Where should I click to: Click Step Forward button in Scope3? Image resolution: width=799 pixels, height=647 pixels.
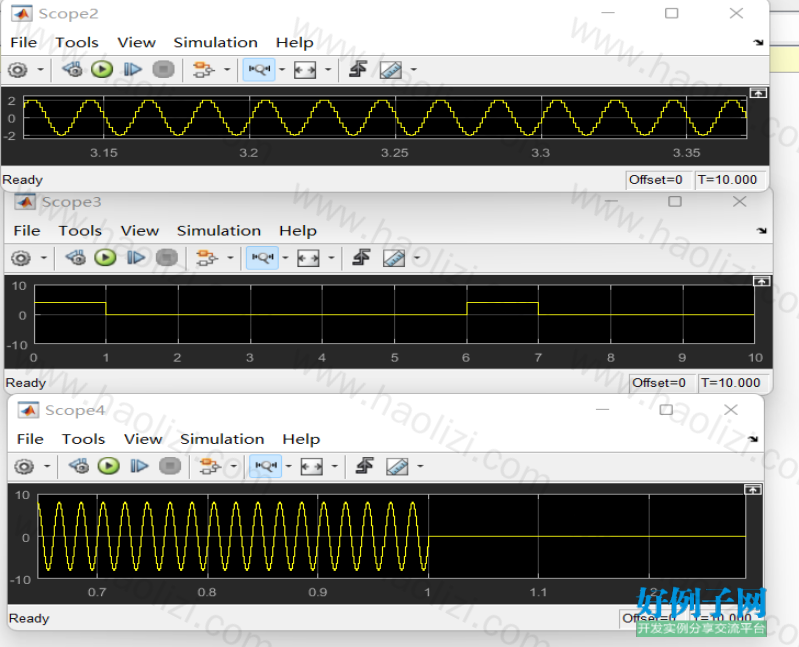136,257
